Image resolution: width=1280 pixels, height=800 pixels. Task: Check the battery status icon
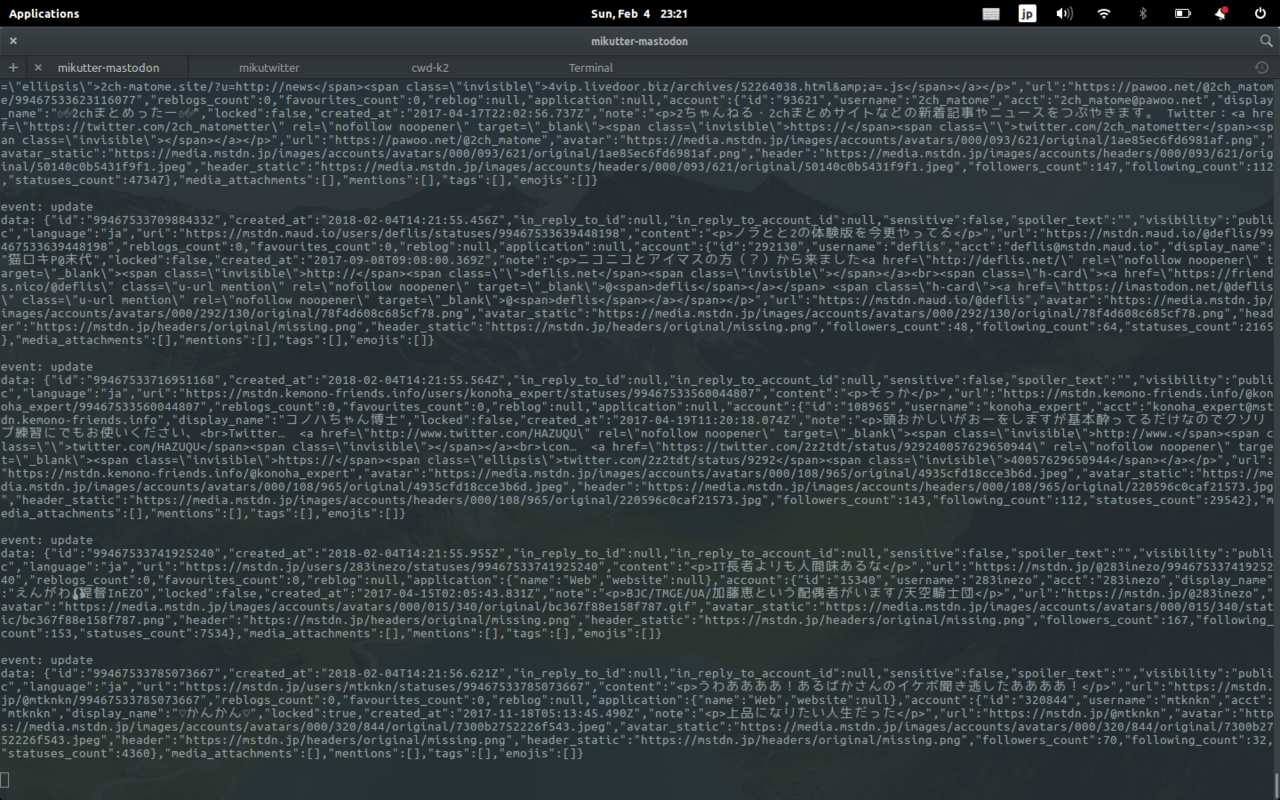tap(1182, 14)
